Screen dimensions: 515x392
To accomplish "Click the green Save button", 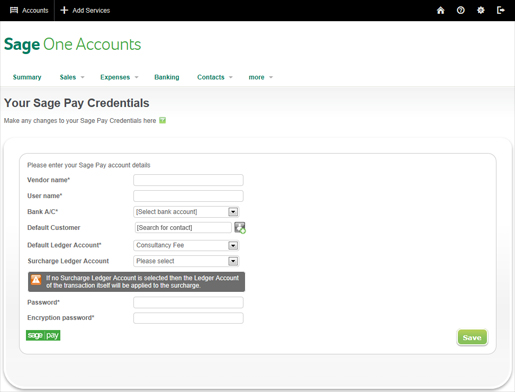I will [x=472, y=337].
